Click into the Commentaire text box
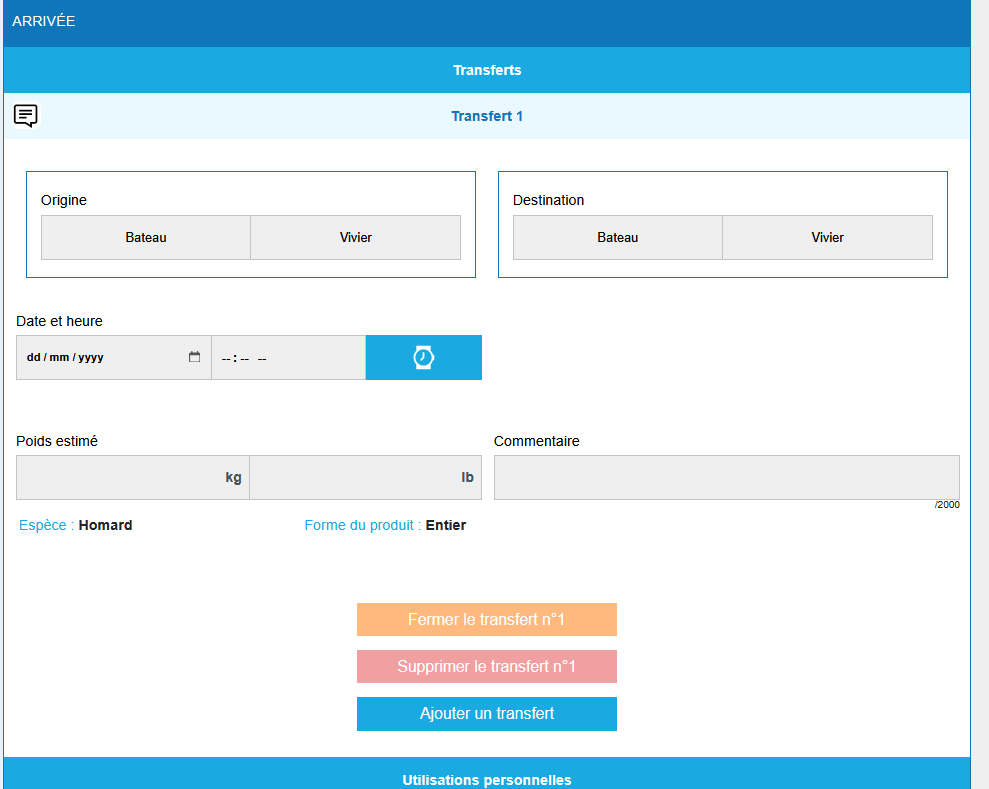 click(x=726, y=478)
